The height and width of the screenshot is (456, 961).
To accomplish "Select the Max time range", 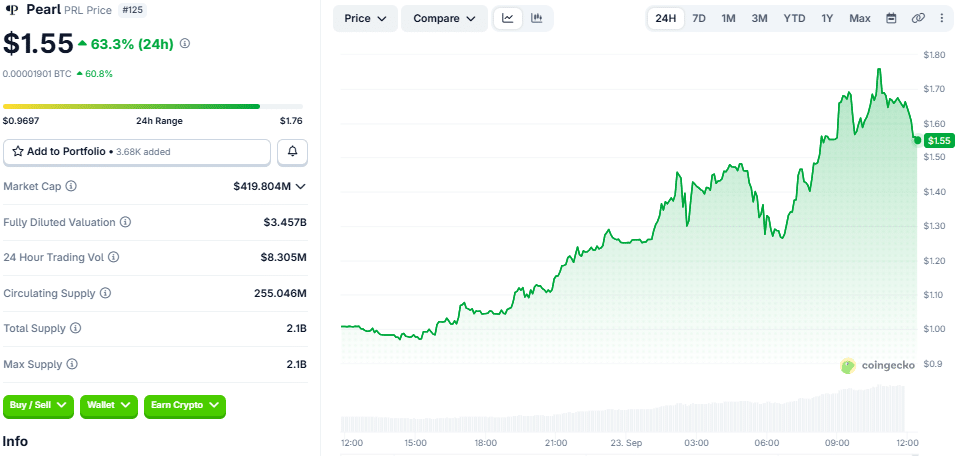I will (x=860, y=18).
